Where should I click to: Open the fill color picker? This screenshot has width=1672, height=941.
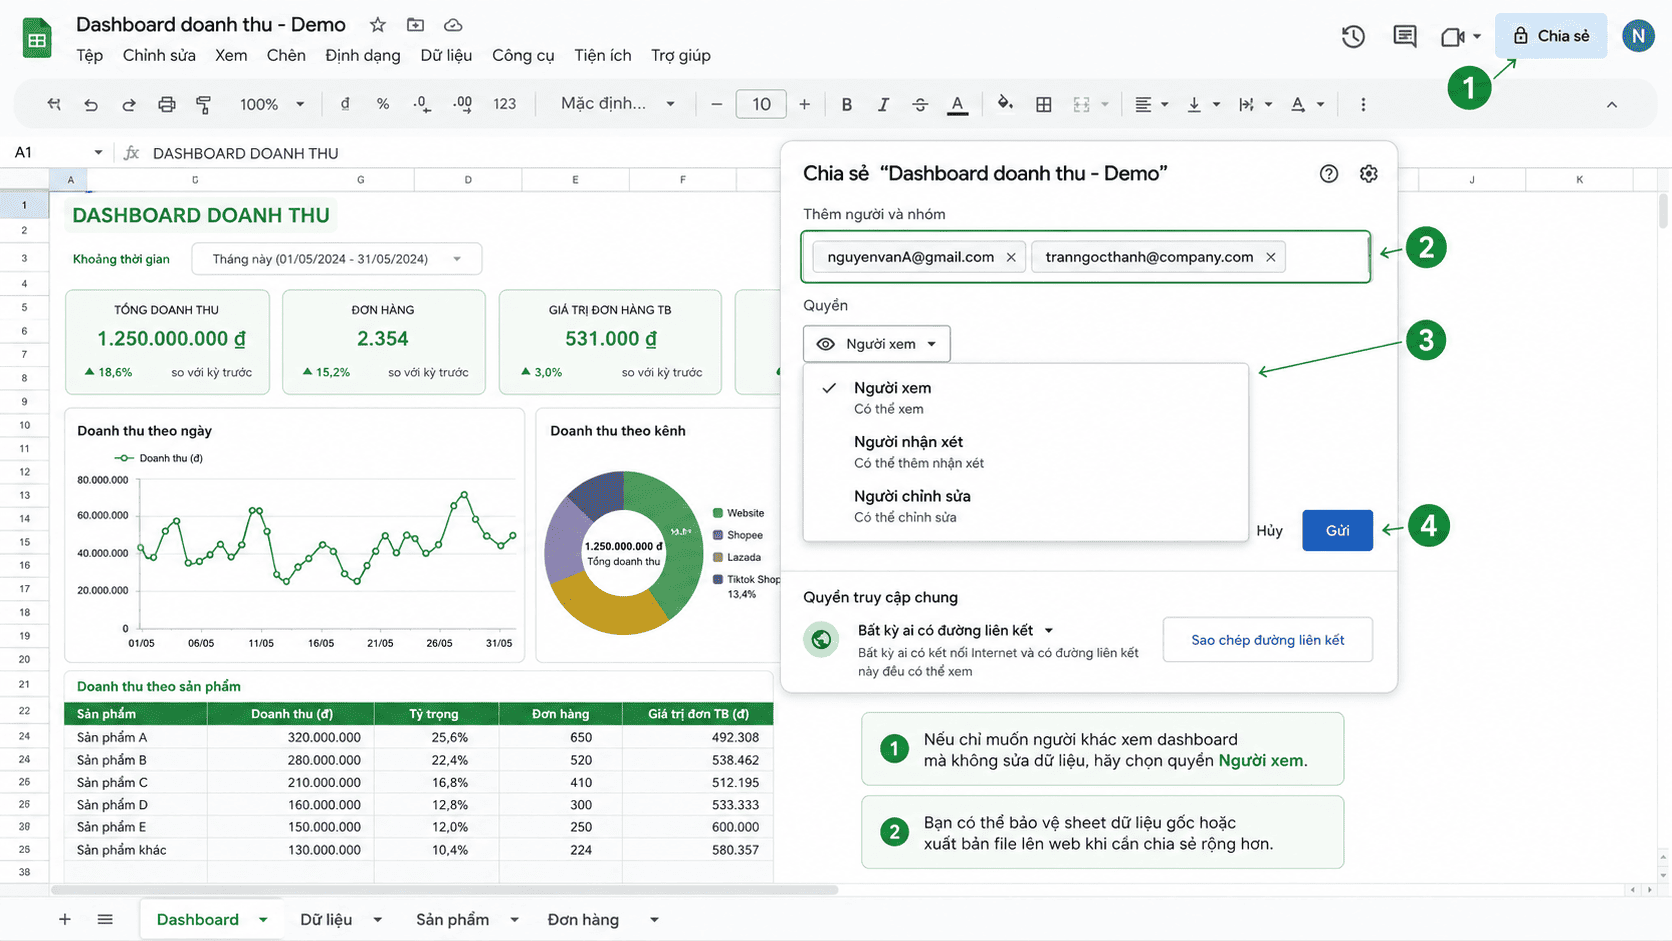click(x=1005, y=103)
